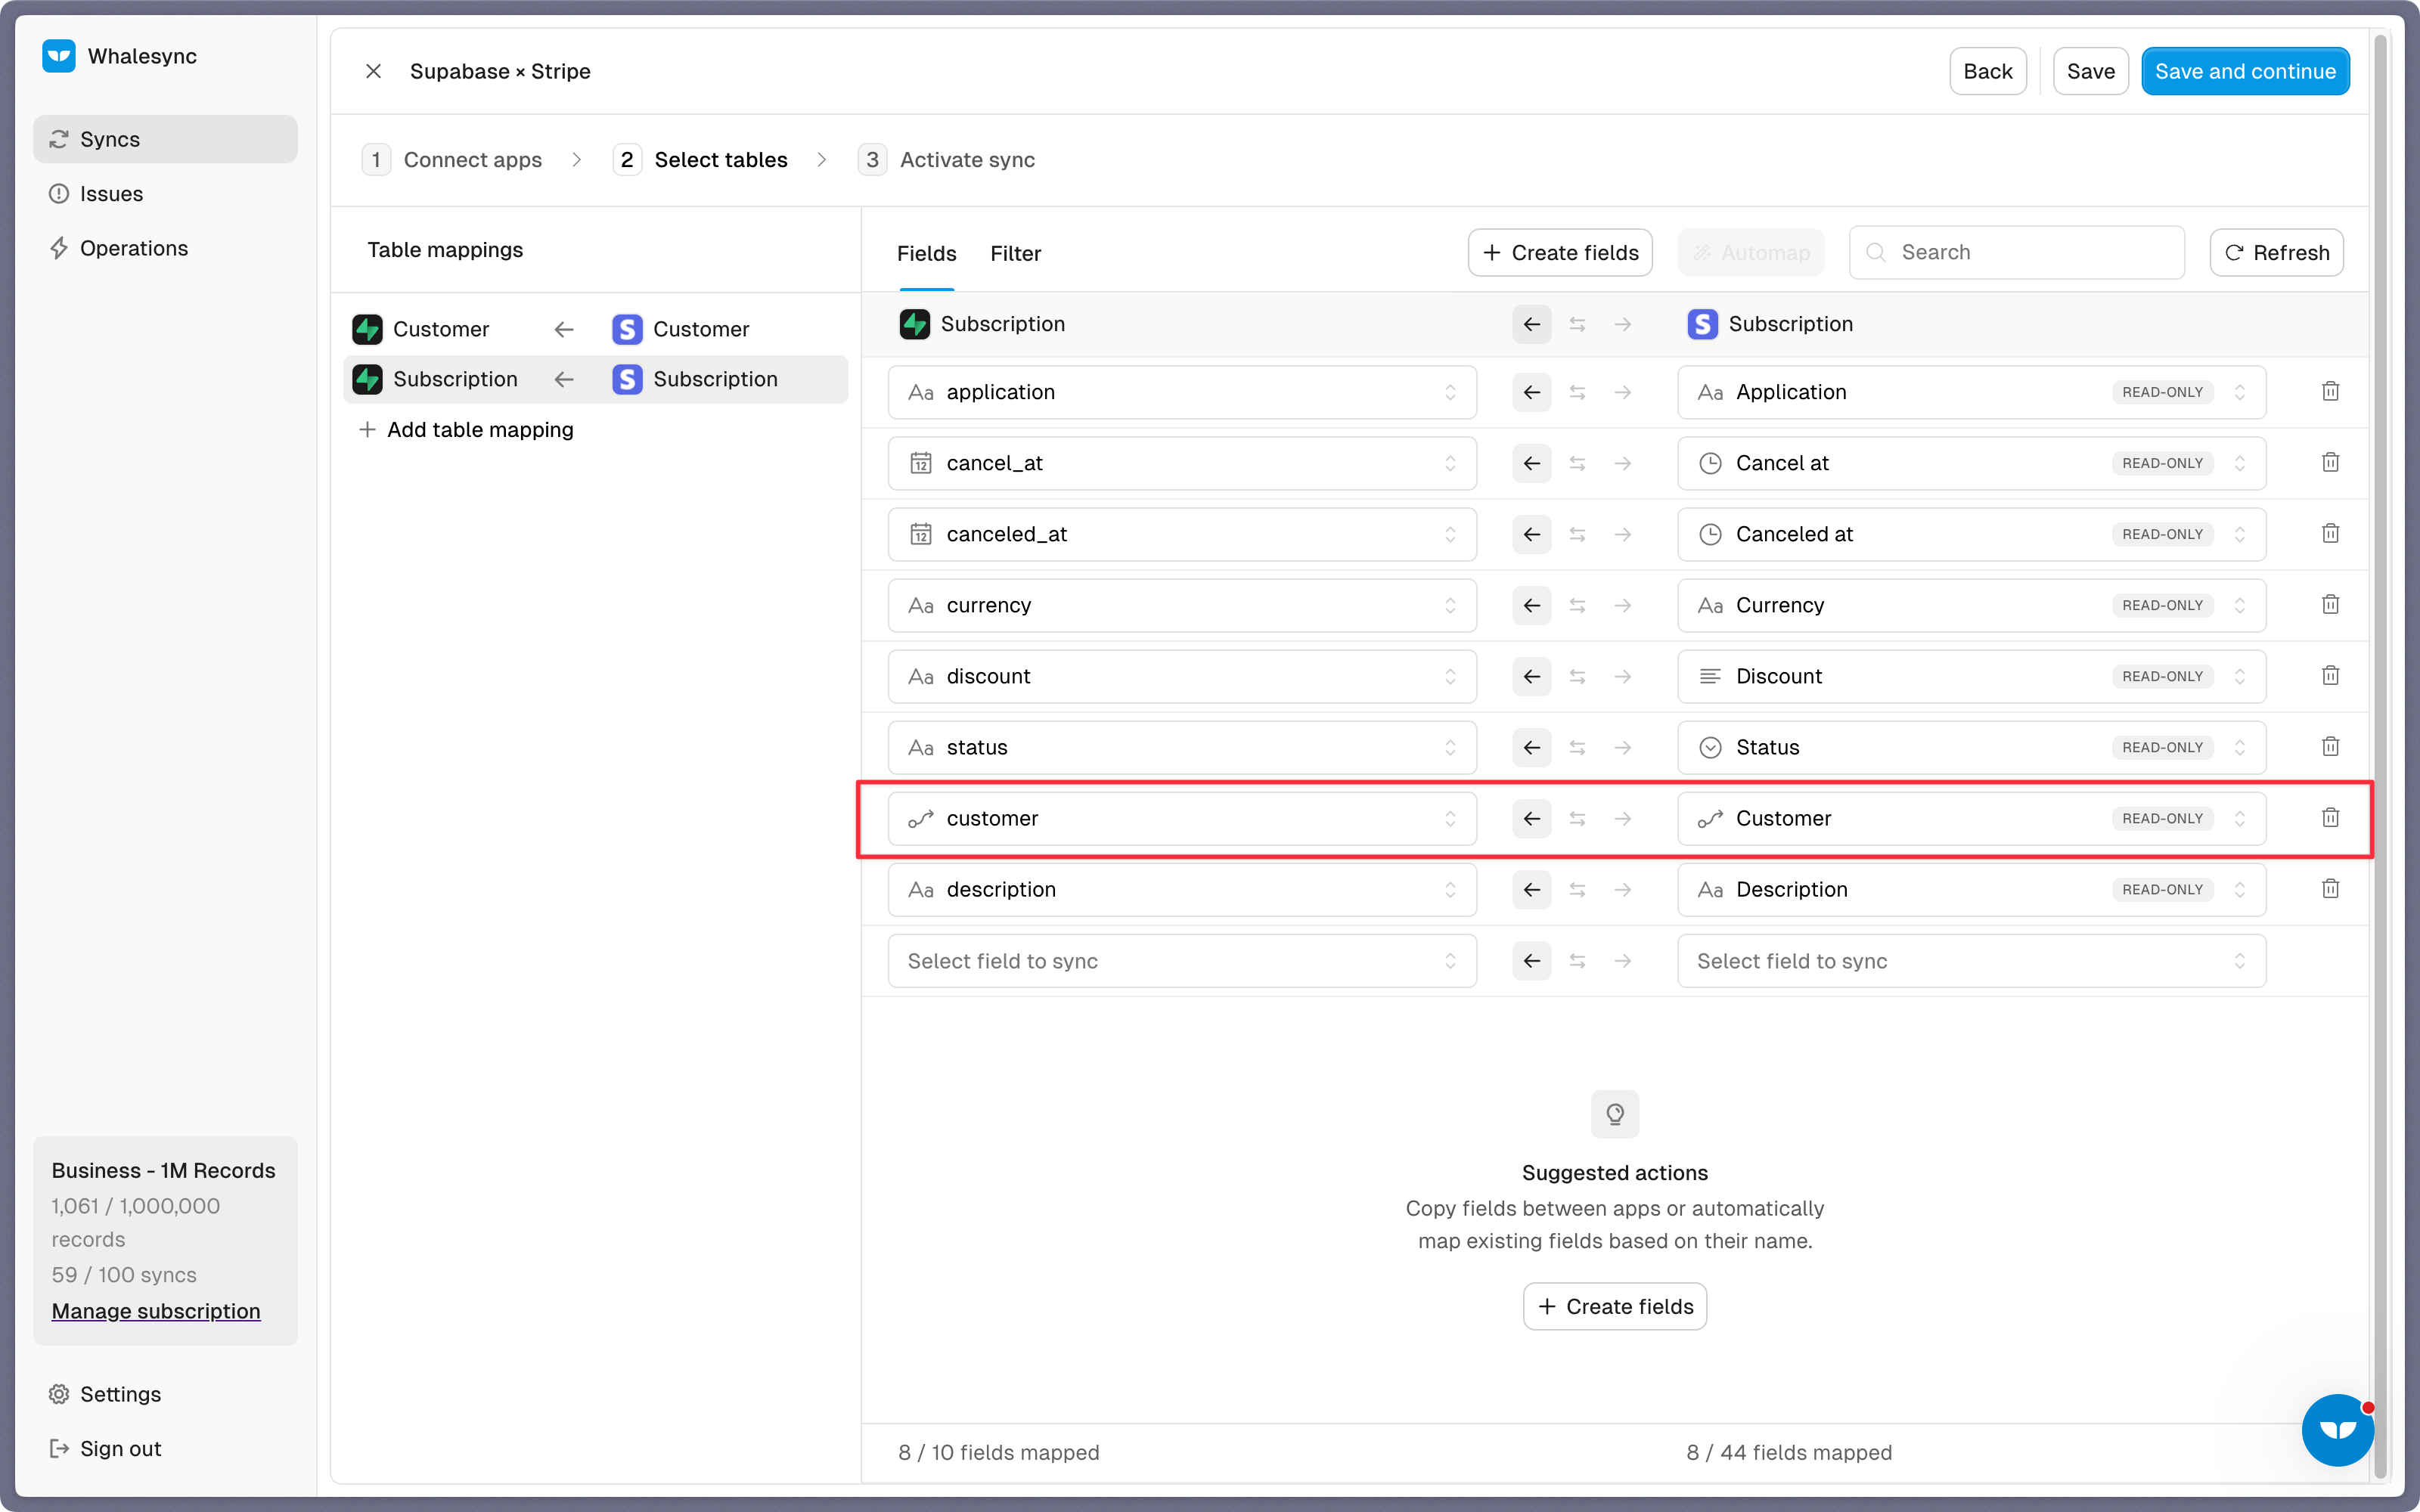2420x1512 pixels.
Task: Click the lightbulb Suggested actions icon
Action: pyautogui.click(x=1614, y=1114)
